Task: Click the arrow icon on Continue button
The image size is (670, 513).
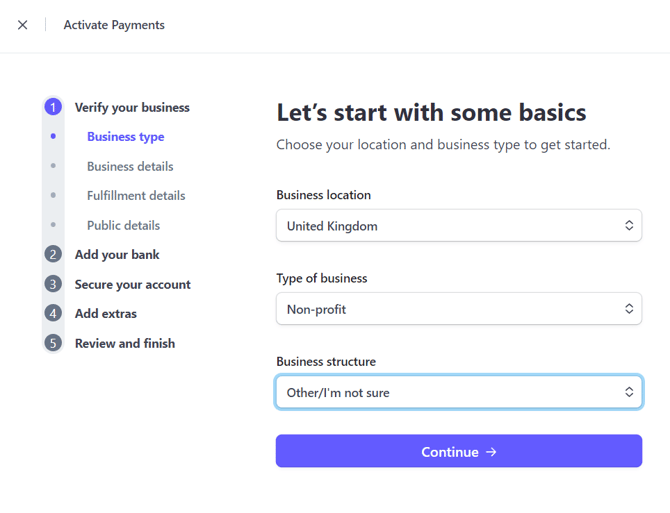Action: pos(491,452)
